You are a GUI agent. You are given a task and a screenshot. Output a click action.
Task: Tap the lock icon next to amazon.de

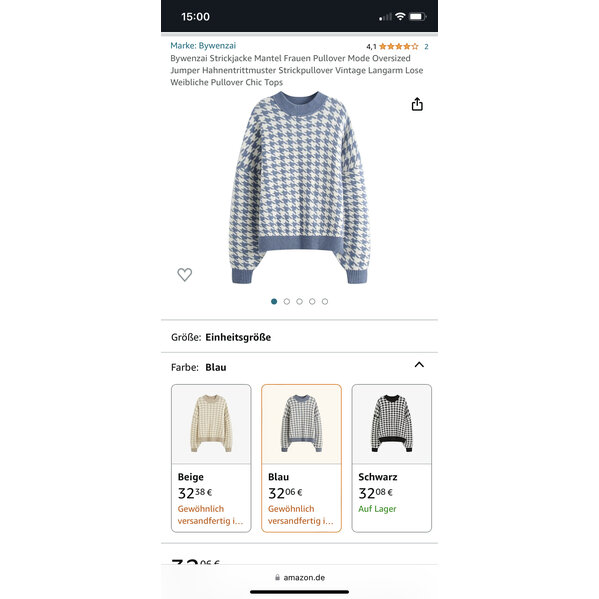pos(277,577)
